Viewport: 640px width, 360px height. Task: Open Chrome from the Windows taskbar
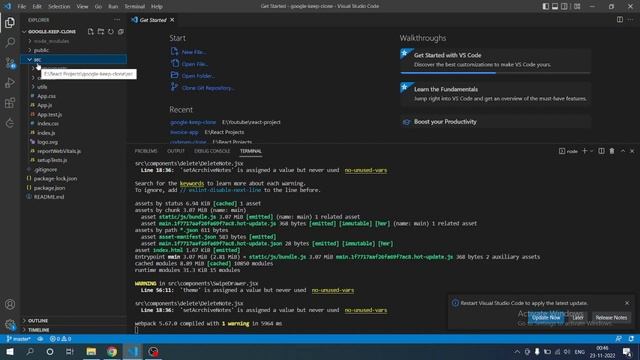pyautogui.click(x=112, y=351)
